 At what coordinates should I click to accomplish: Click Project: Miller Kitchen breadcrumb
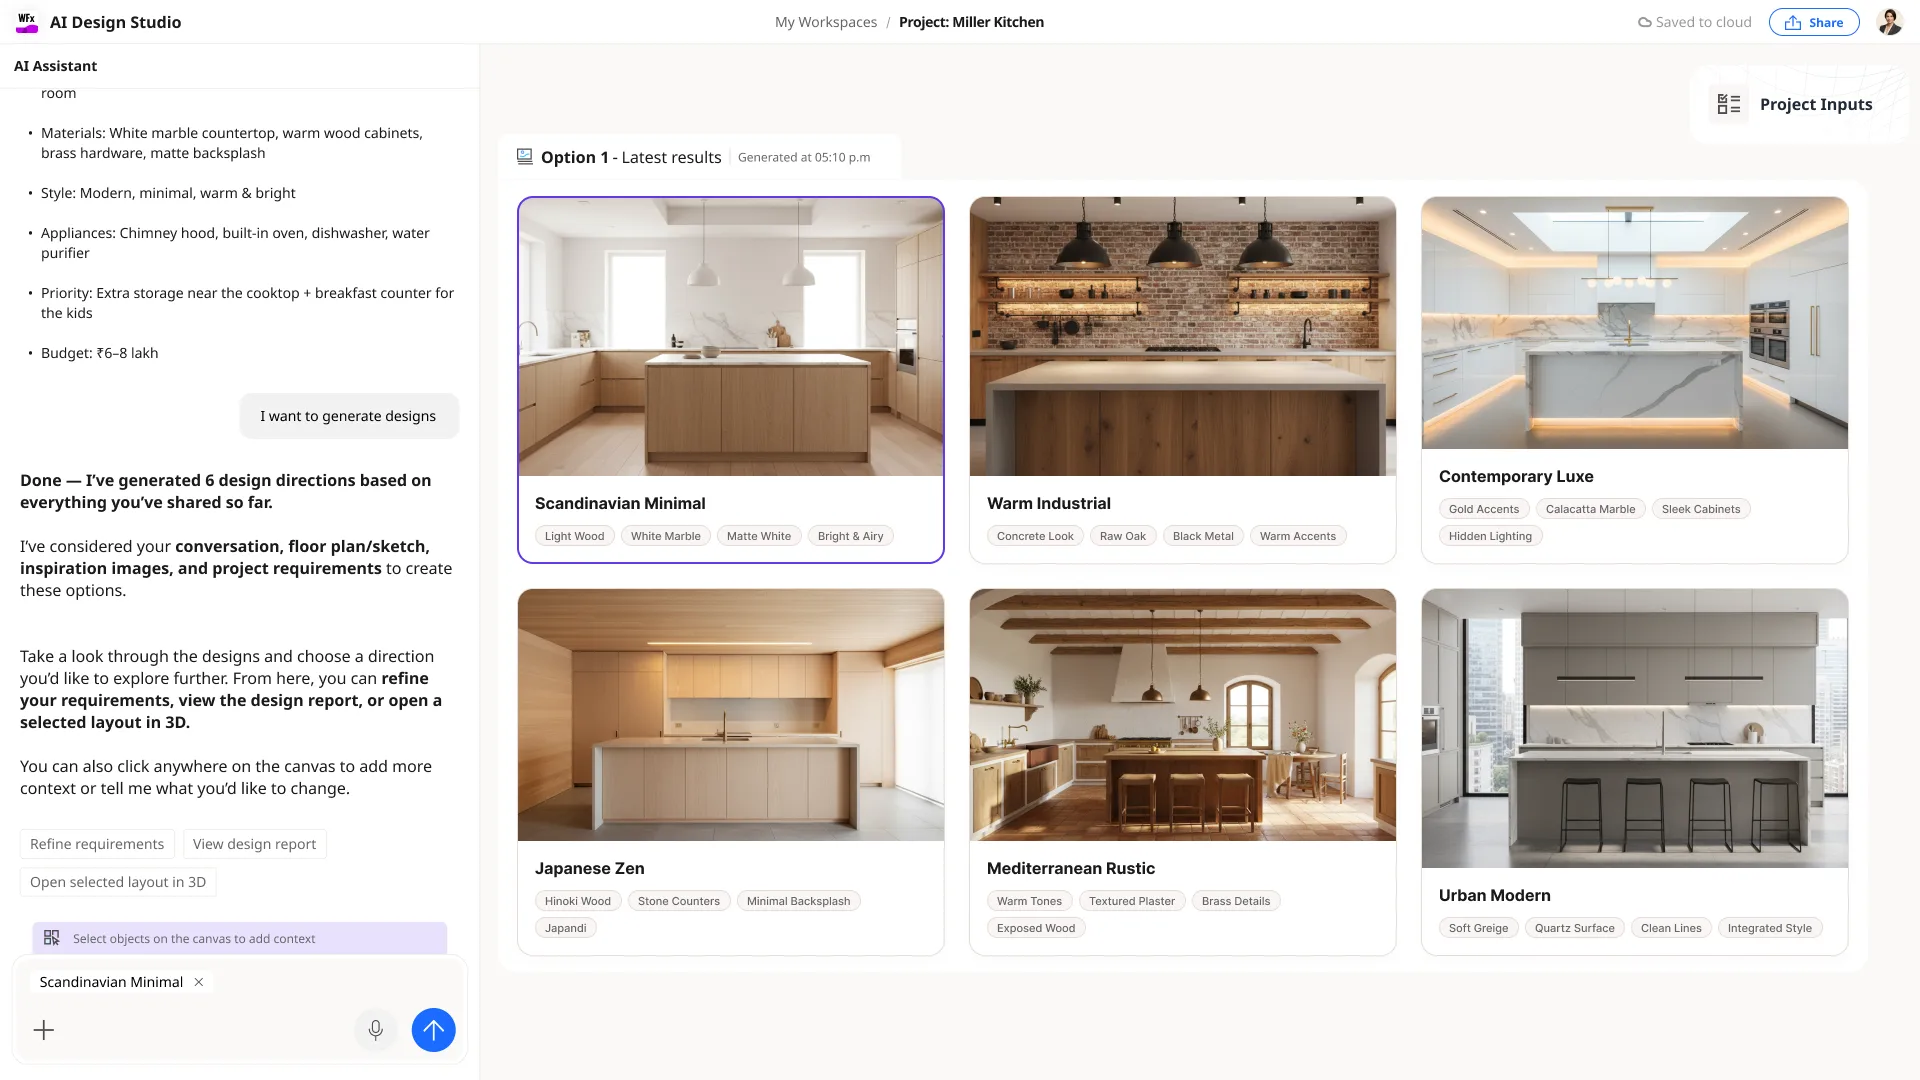tap(971, 22)
